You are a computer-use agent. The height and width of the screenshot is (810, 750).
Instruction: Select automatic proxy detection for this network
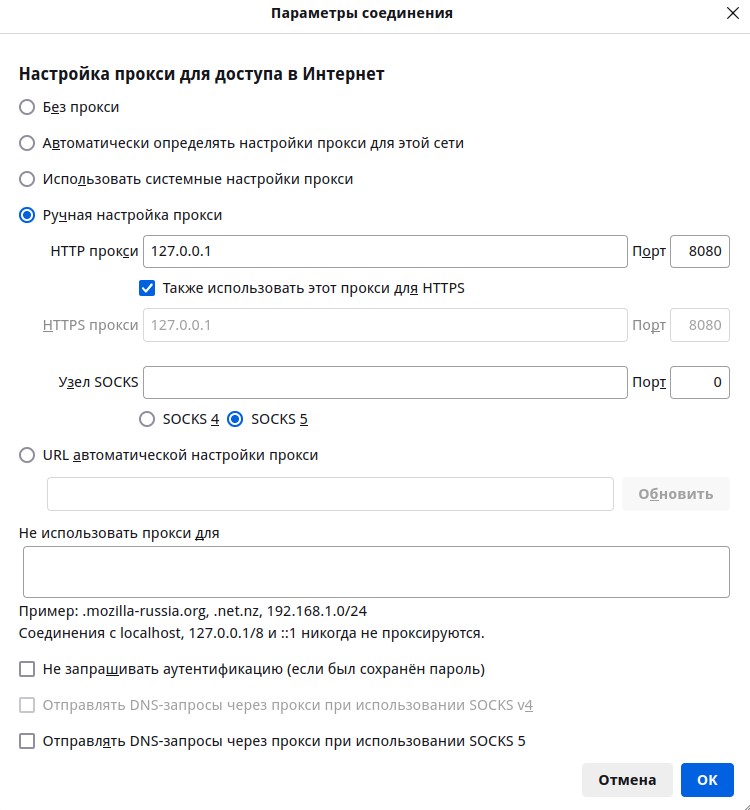[27, 143]
